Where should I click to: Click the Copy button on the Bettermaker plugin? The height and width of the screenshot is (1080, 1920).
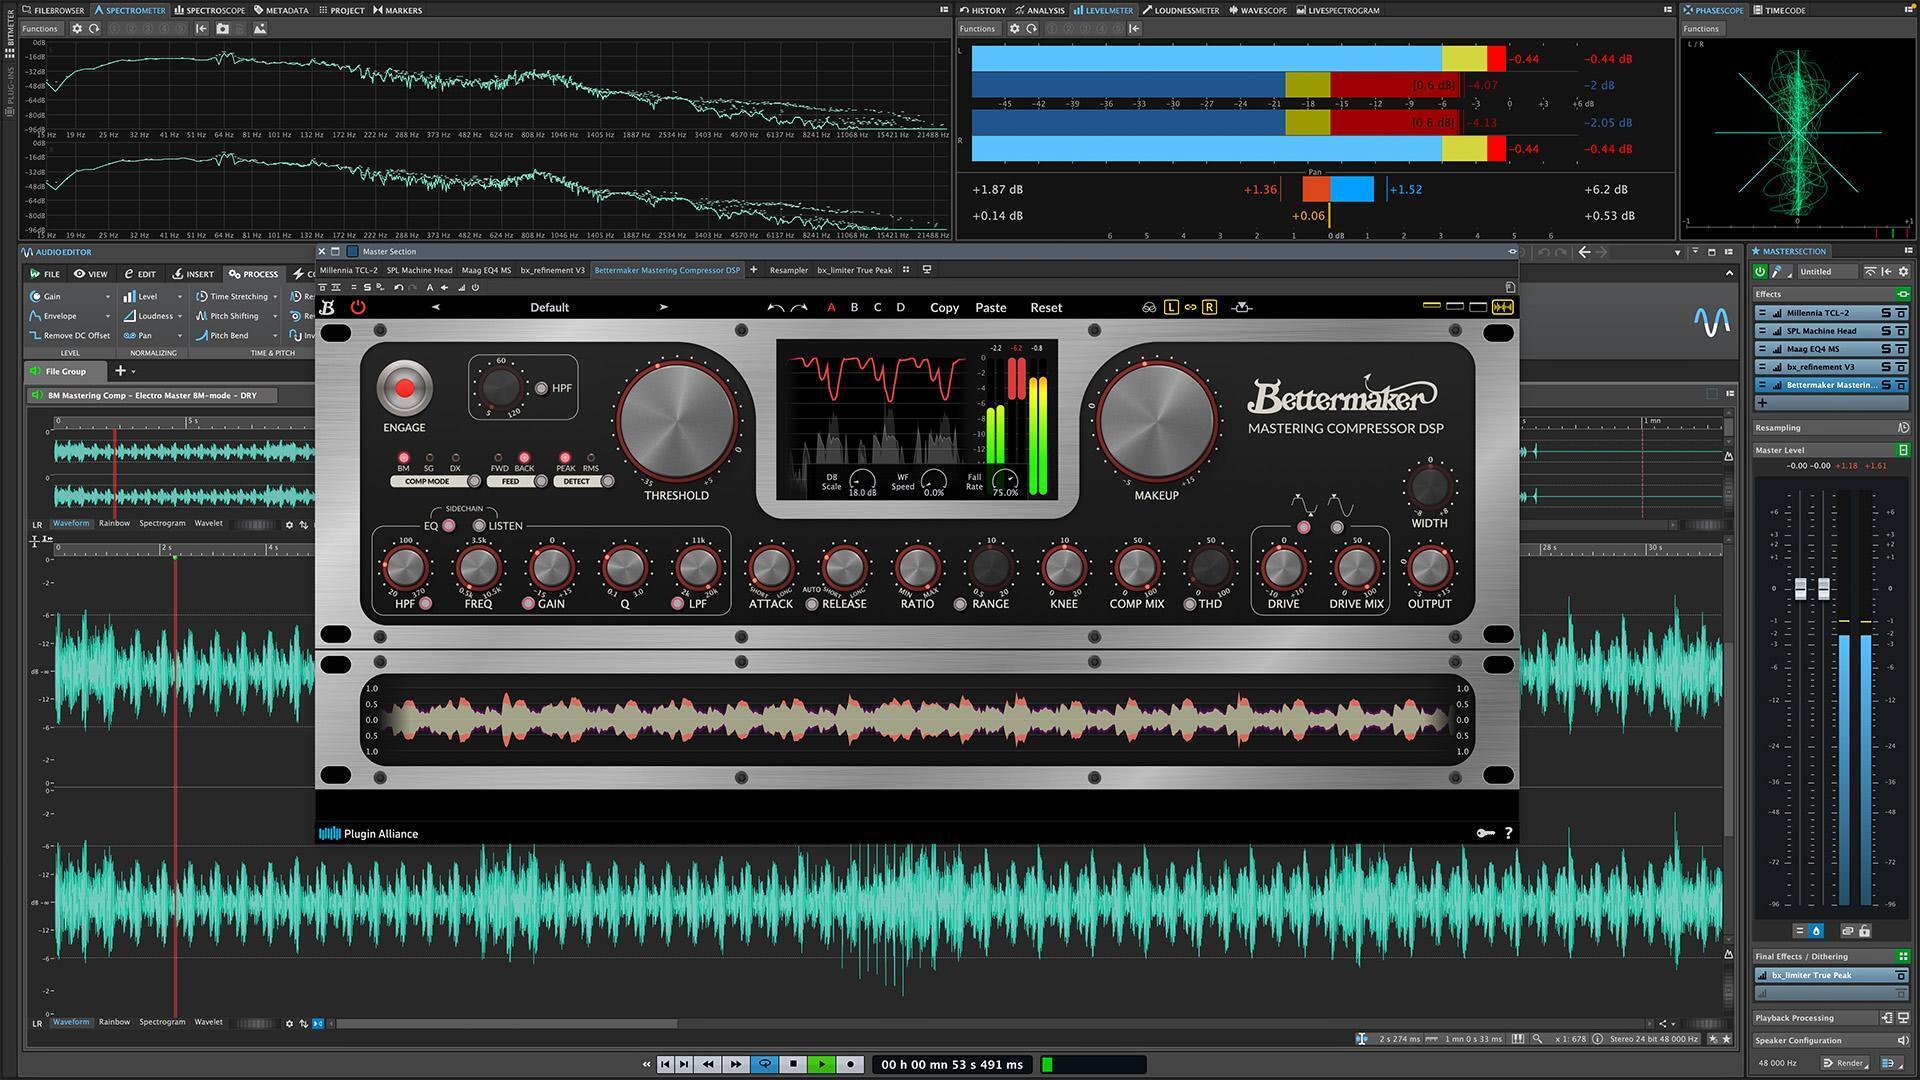pos(943,307)
